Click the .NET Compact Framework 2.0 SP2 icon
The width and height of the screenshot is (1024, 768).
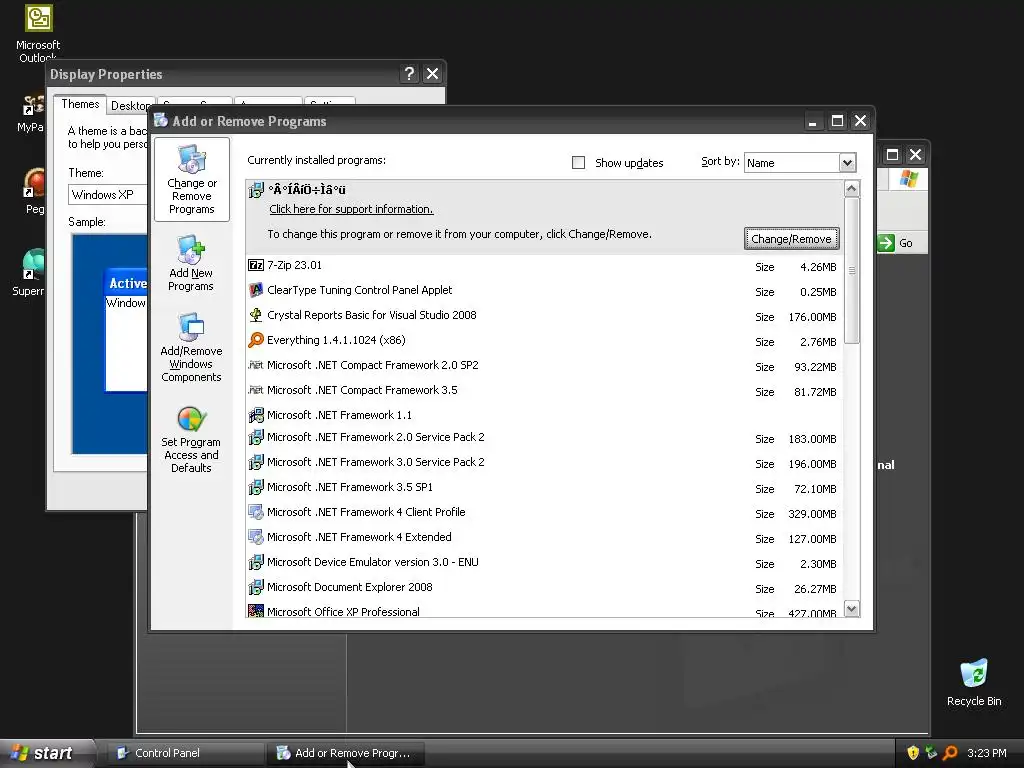point(256,365)
